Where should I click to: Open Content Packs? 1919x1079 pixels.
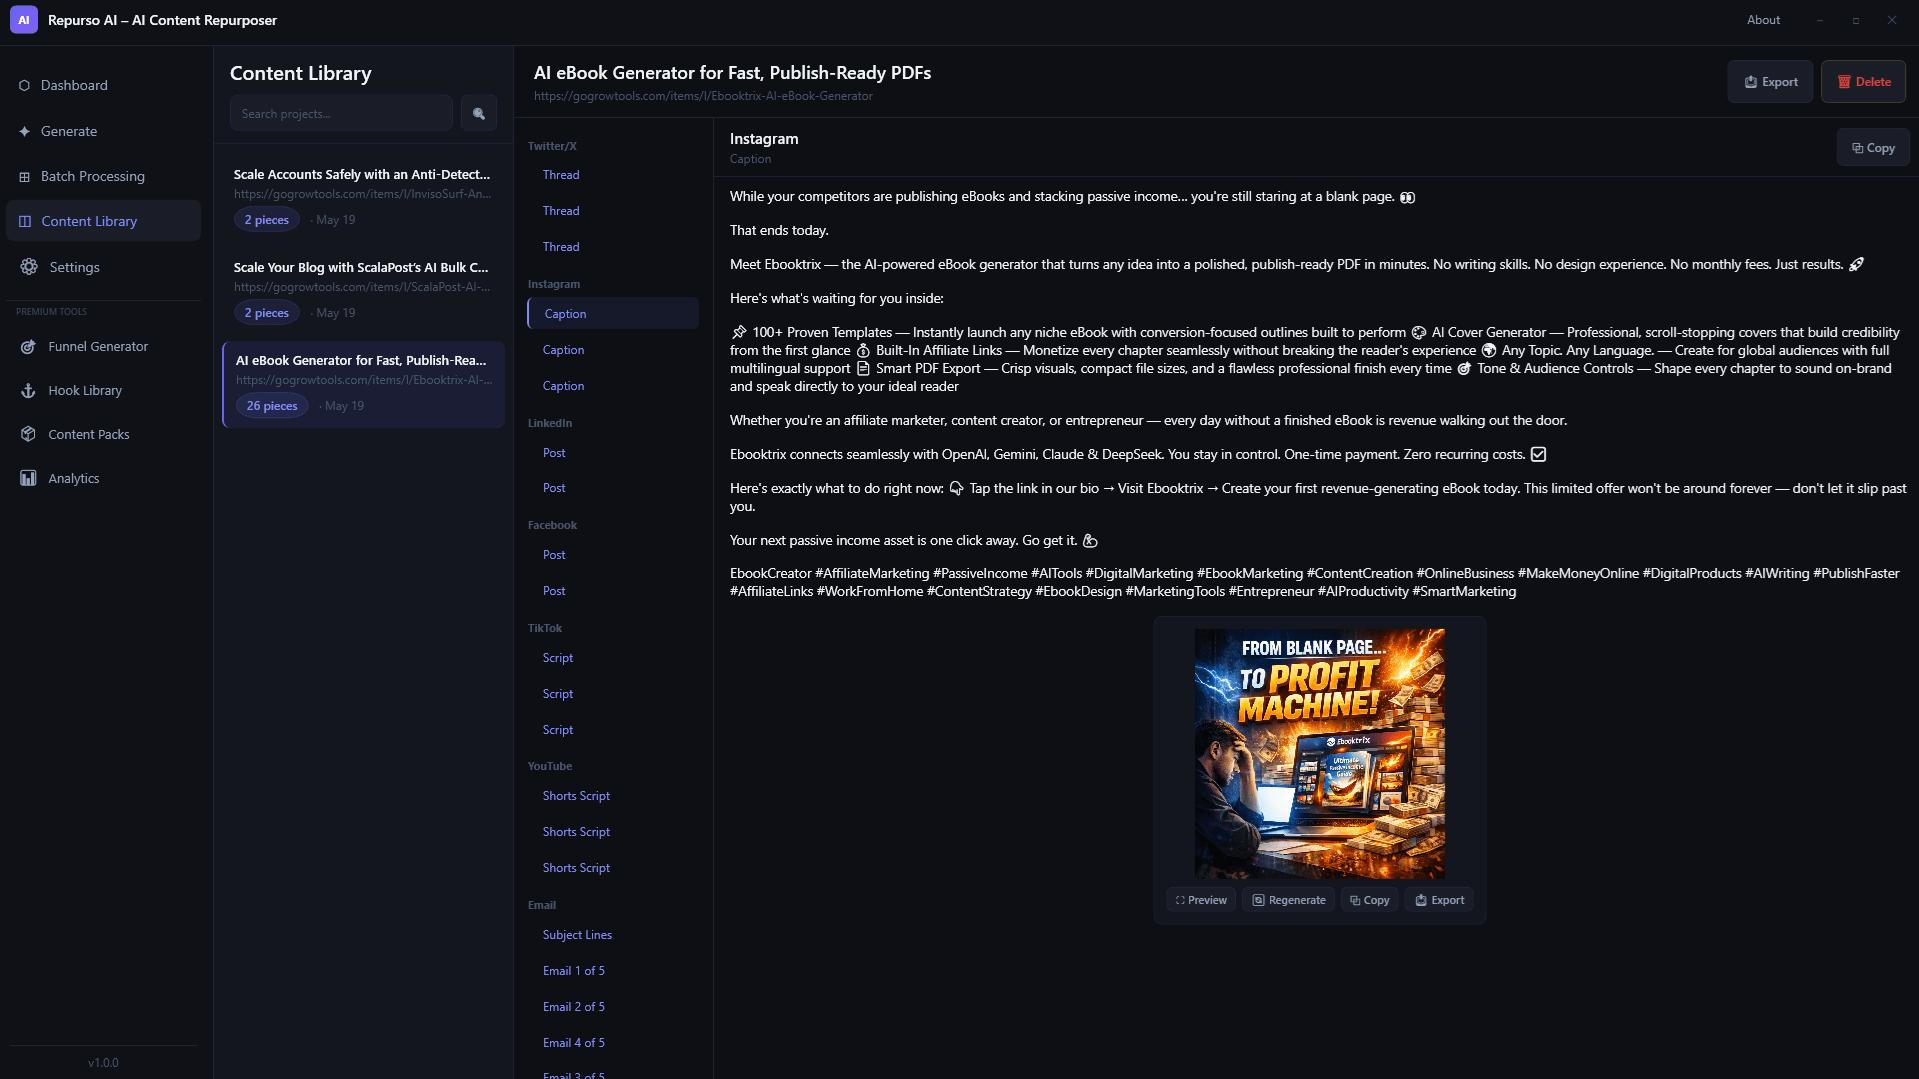103,435
